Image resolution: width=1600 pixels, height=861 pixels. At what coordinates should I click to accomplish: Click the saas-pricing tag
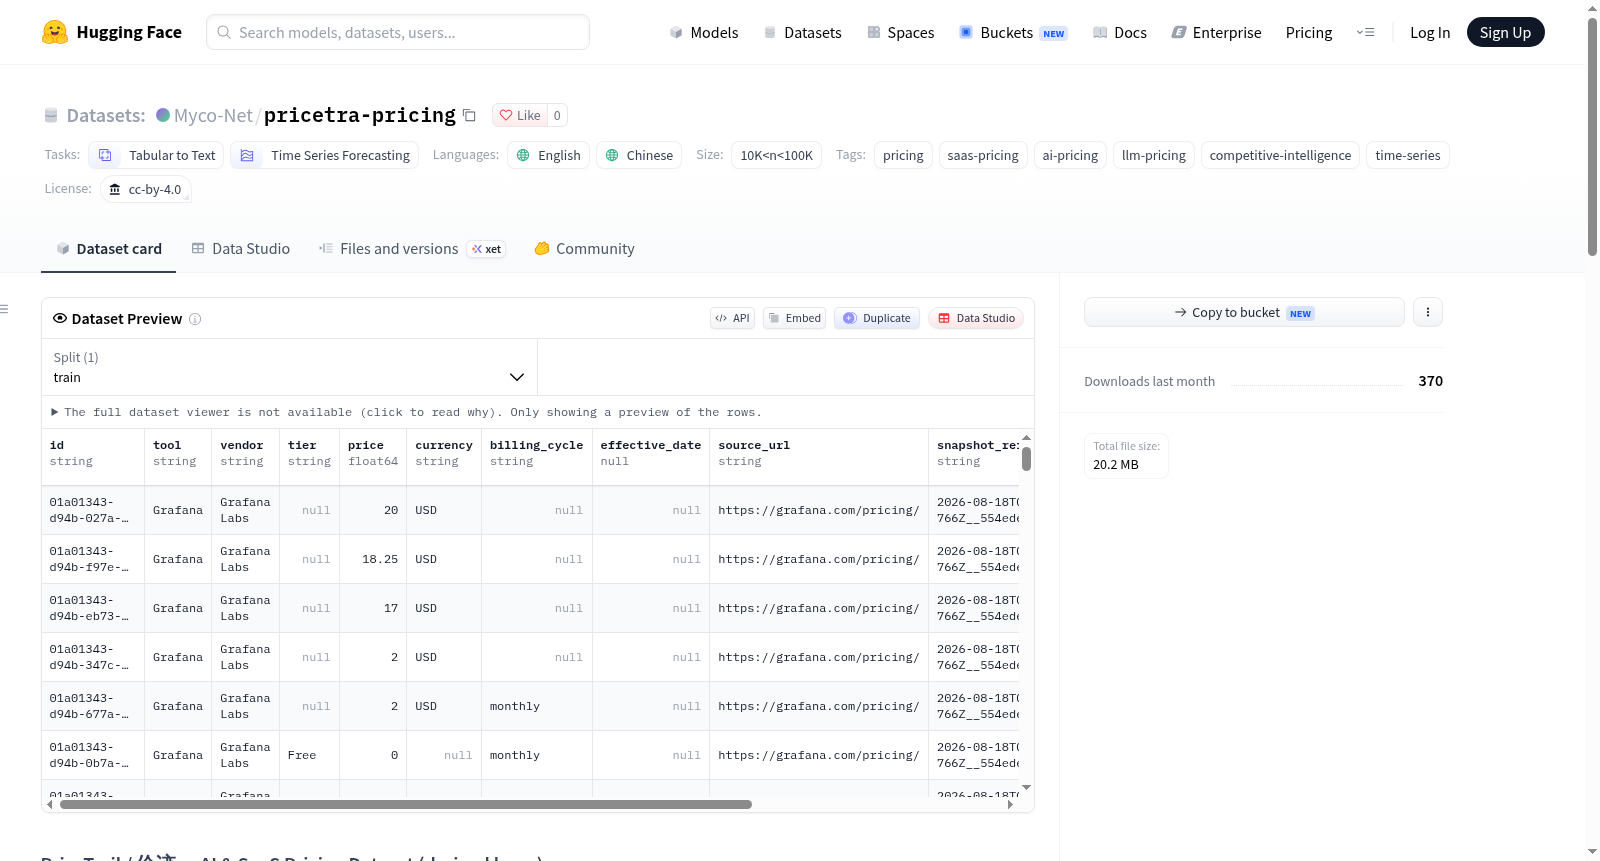pos(983,155)
